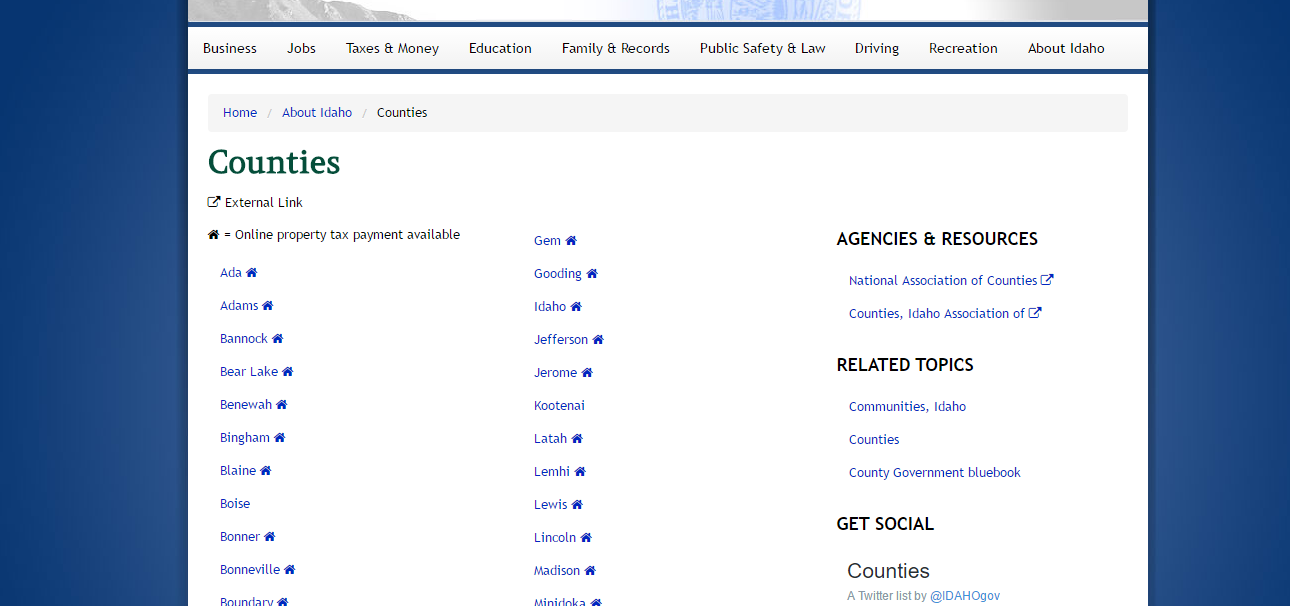The height and width of the screenshot is (606, 1290).
Task: Visit the @IDAHOgov Twitter link
Action: [x=964, y=596]
